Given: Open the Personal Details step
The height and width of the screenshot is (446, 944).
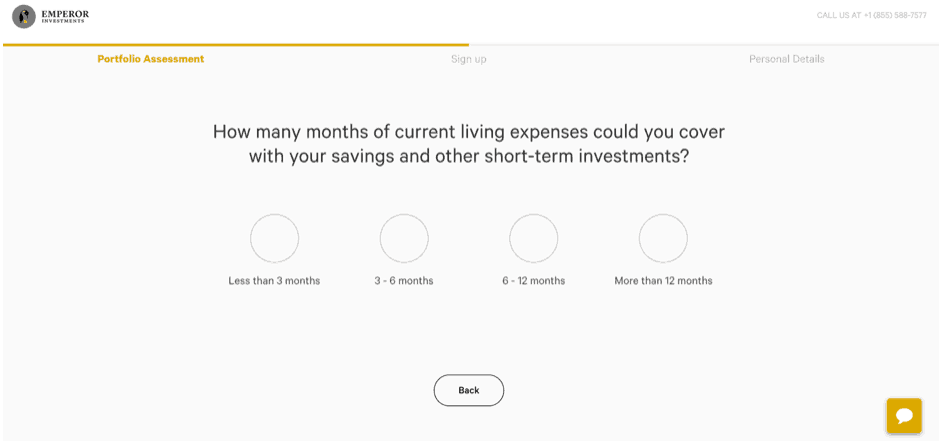Looking at the screenshot, I should click(x=786, y=59).
